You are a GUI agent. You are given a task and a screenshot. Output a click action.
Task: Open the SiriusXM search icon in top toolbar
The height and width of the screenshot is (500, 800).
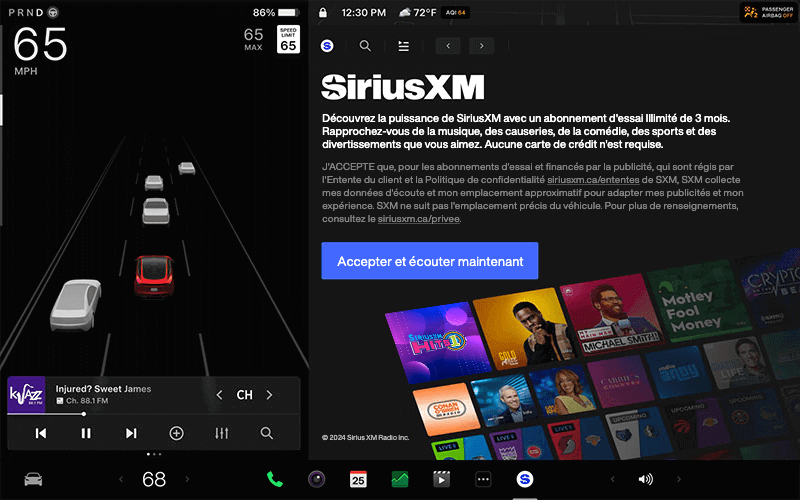click(x=365, y=46)
